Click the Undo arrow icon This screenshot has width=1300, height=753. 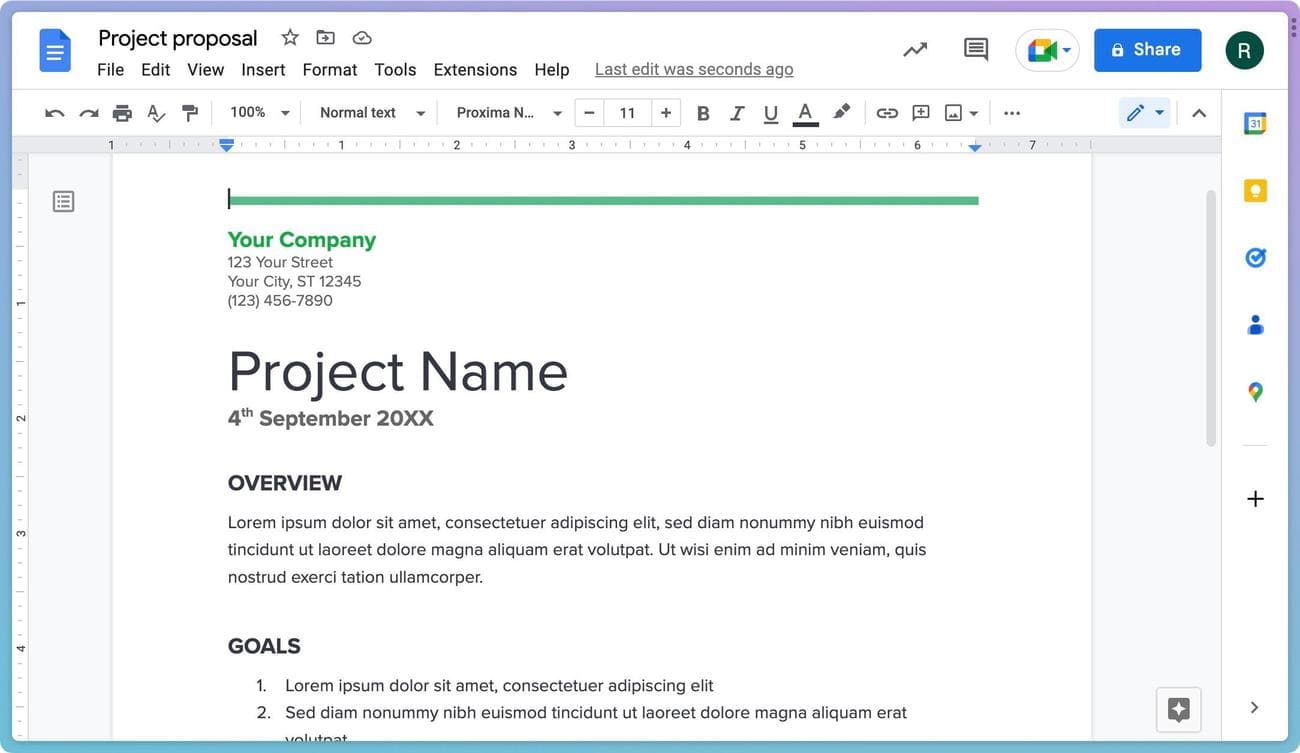[x=55, y=113]
